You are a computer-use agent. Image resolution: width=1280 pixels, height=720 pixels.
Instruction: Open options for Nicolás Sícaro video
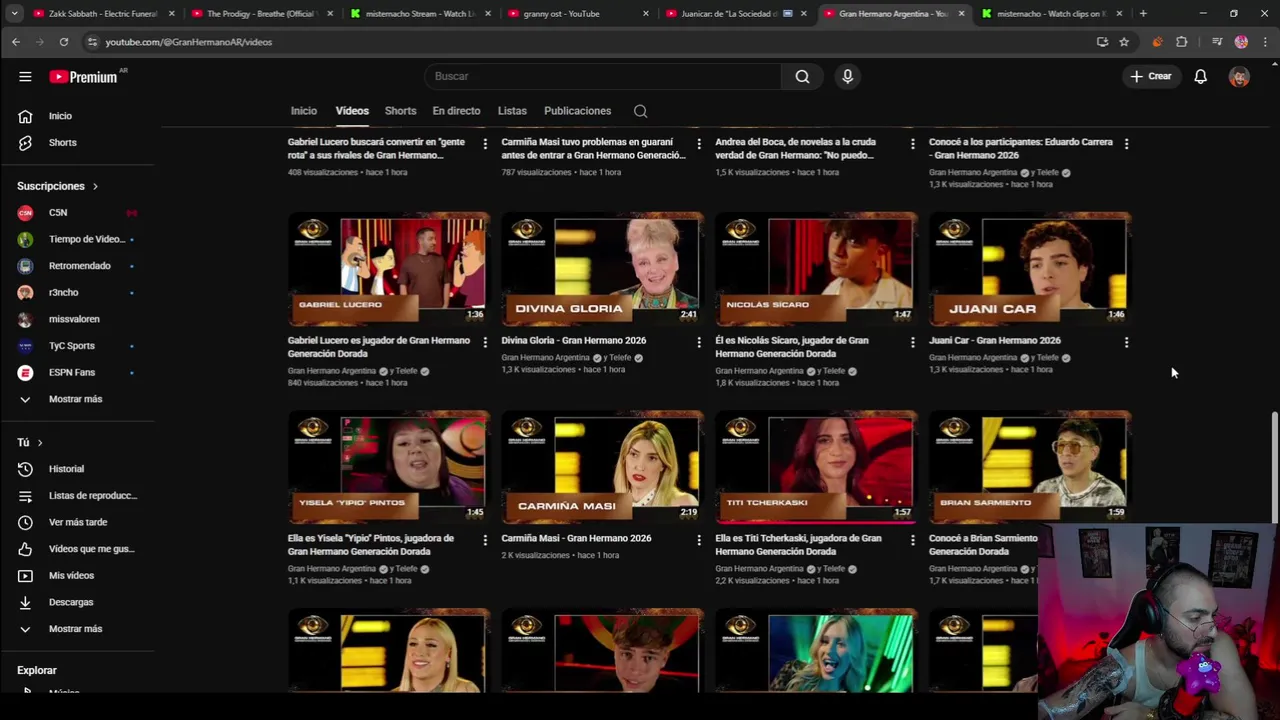pyautogui.click(x=912, y=342)
